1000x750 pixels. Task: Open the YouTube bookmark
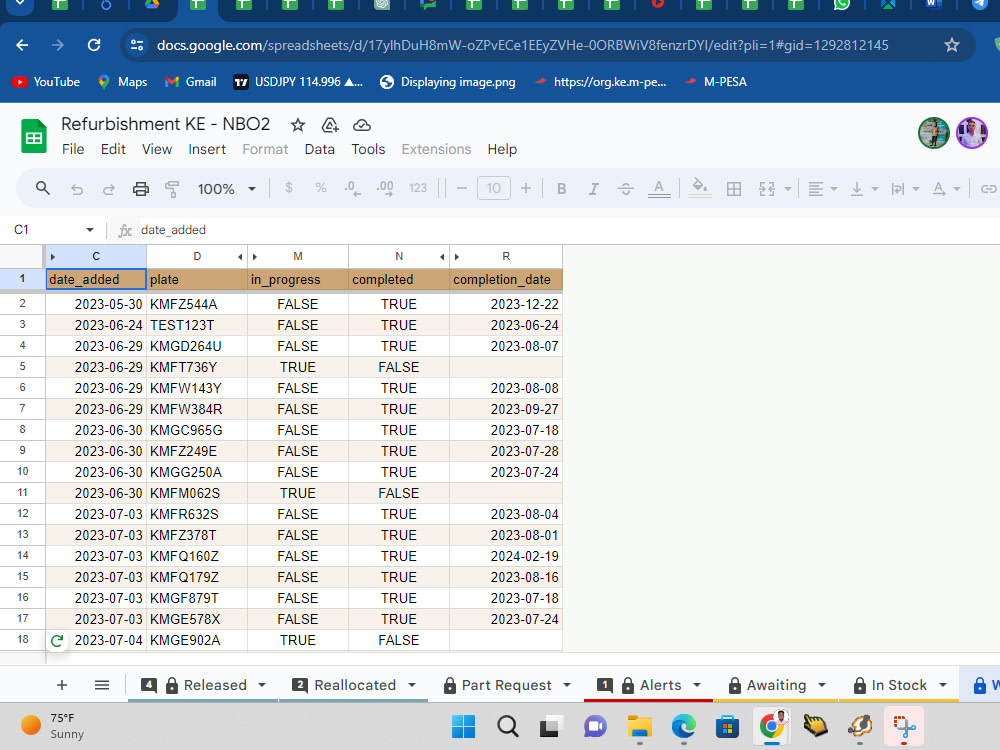(x=46, y=82)
